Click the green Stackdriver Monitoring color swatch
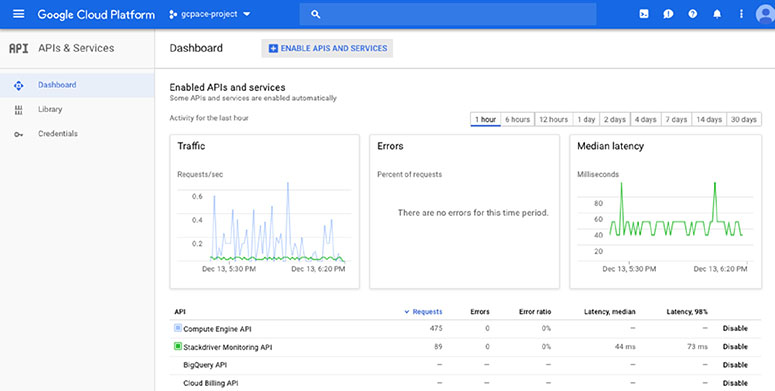 [x=178, y=347]
